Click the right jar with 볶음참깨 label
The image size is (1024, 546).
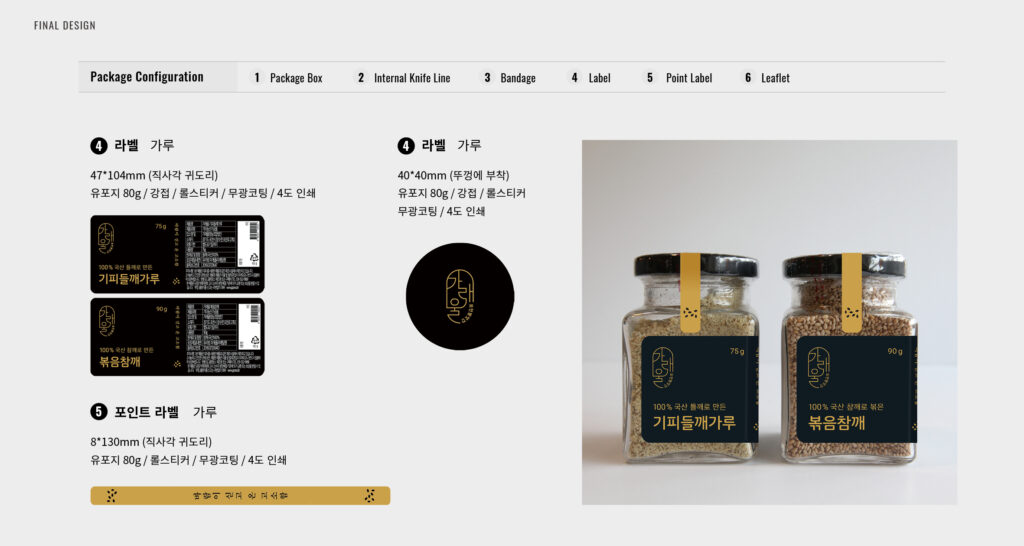click(848, 358)
